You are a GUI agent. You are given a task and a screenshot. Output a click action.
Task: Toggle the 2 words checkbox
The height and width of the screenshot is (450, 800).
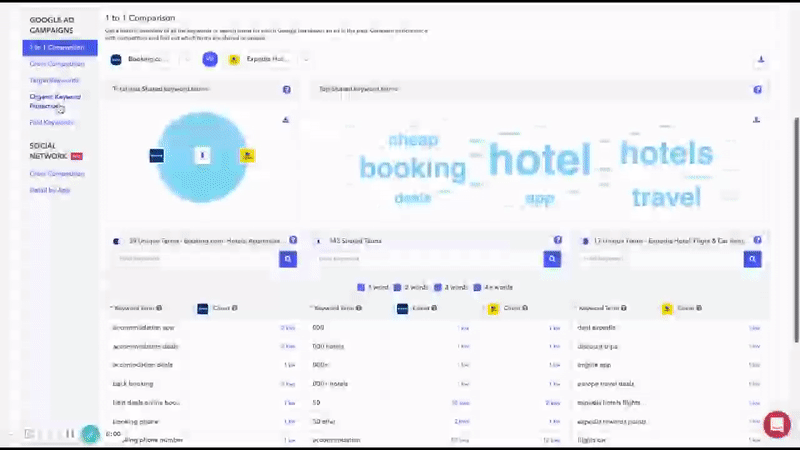click(x=397, y=287)
